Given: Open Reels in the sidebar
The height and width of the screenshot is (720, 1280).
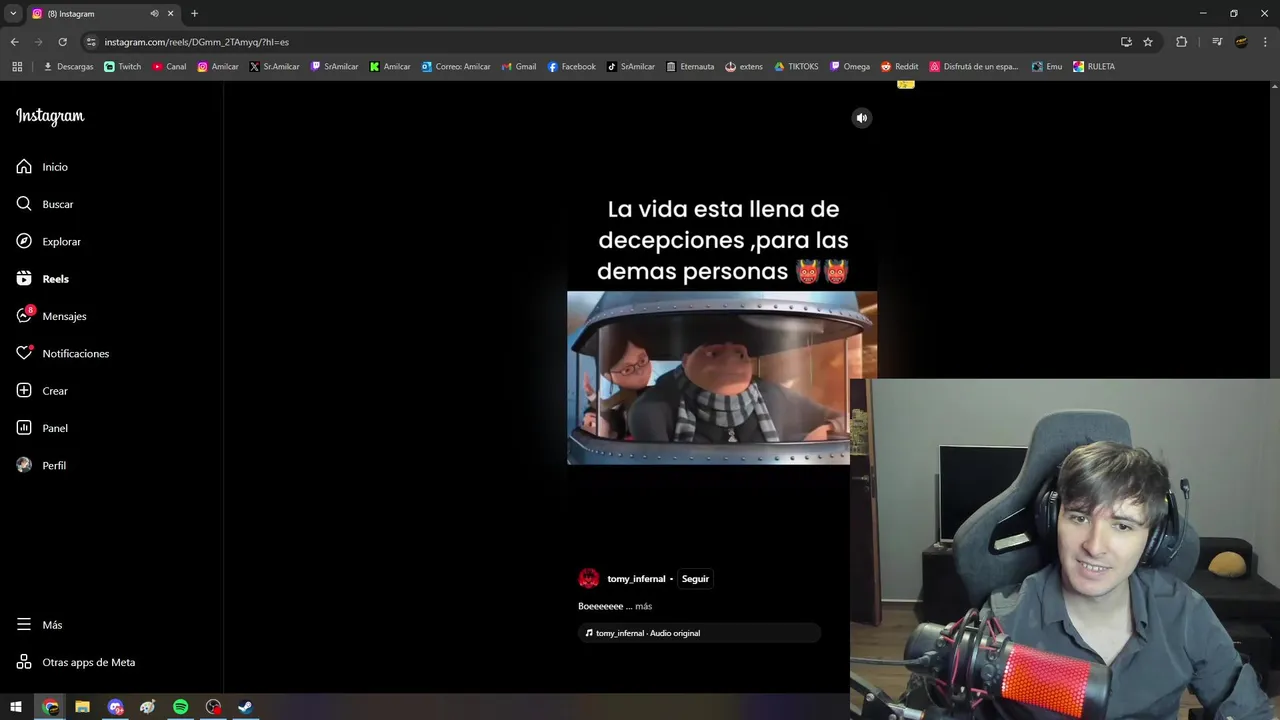Looking at the screenshot, I should pyautogui.click(x=42, y=279).
